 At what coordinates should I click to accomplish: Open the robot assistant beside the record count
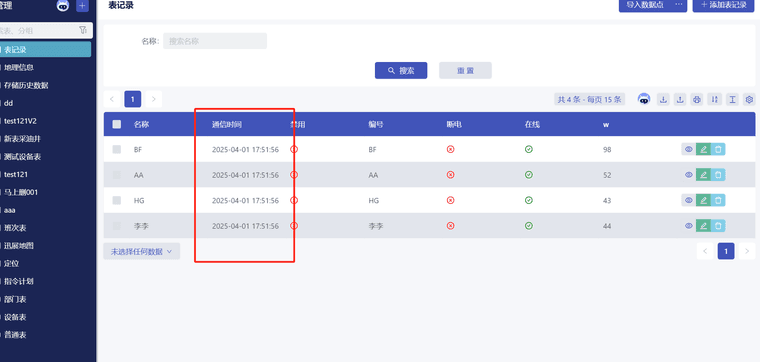click(x=644, y=99)
